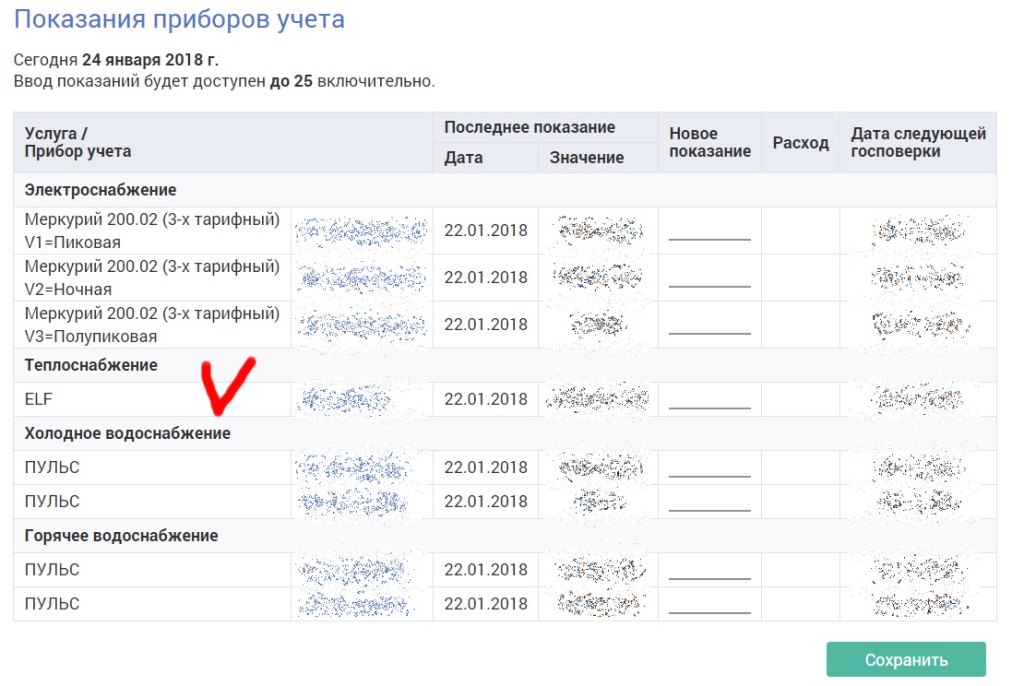Focus first ПУЛЬС field under Холодное водоснабжение
The image size is (1024, 686).
709,467
